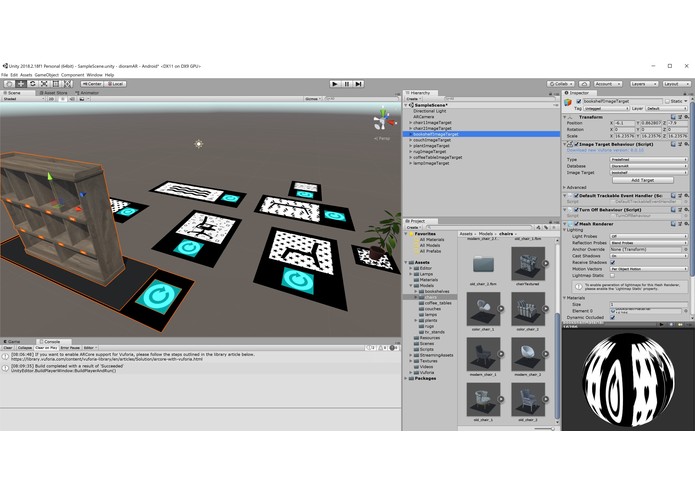The image size is (695, 494).
Task: Click the Play button
Action: click(335, 84)
